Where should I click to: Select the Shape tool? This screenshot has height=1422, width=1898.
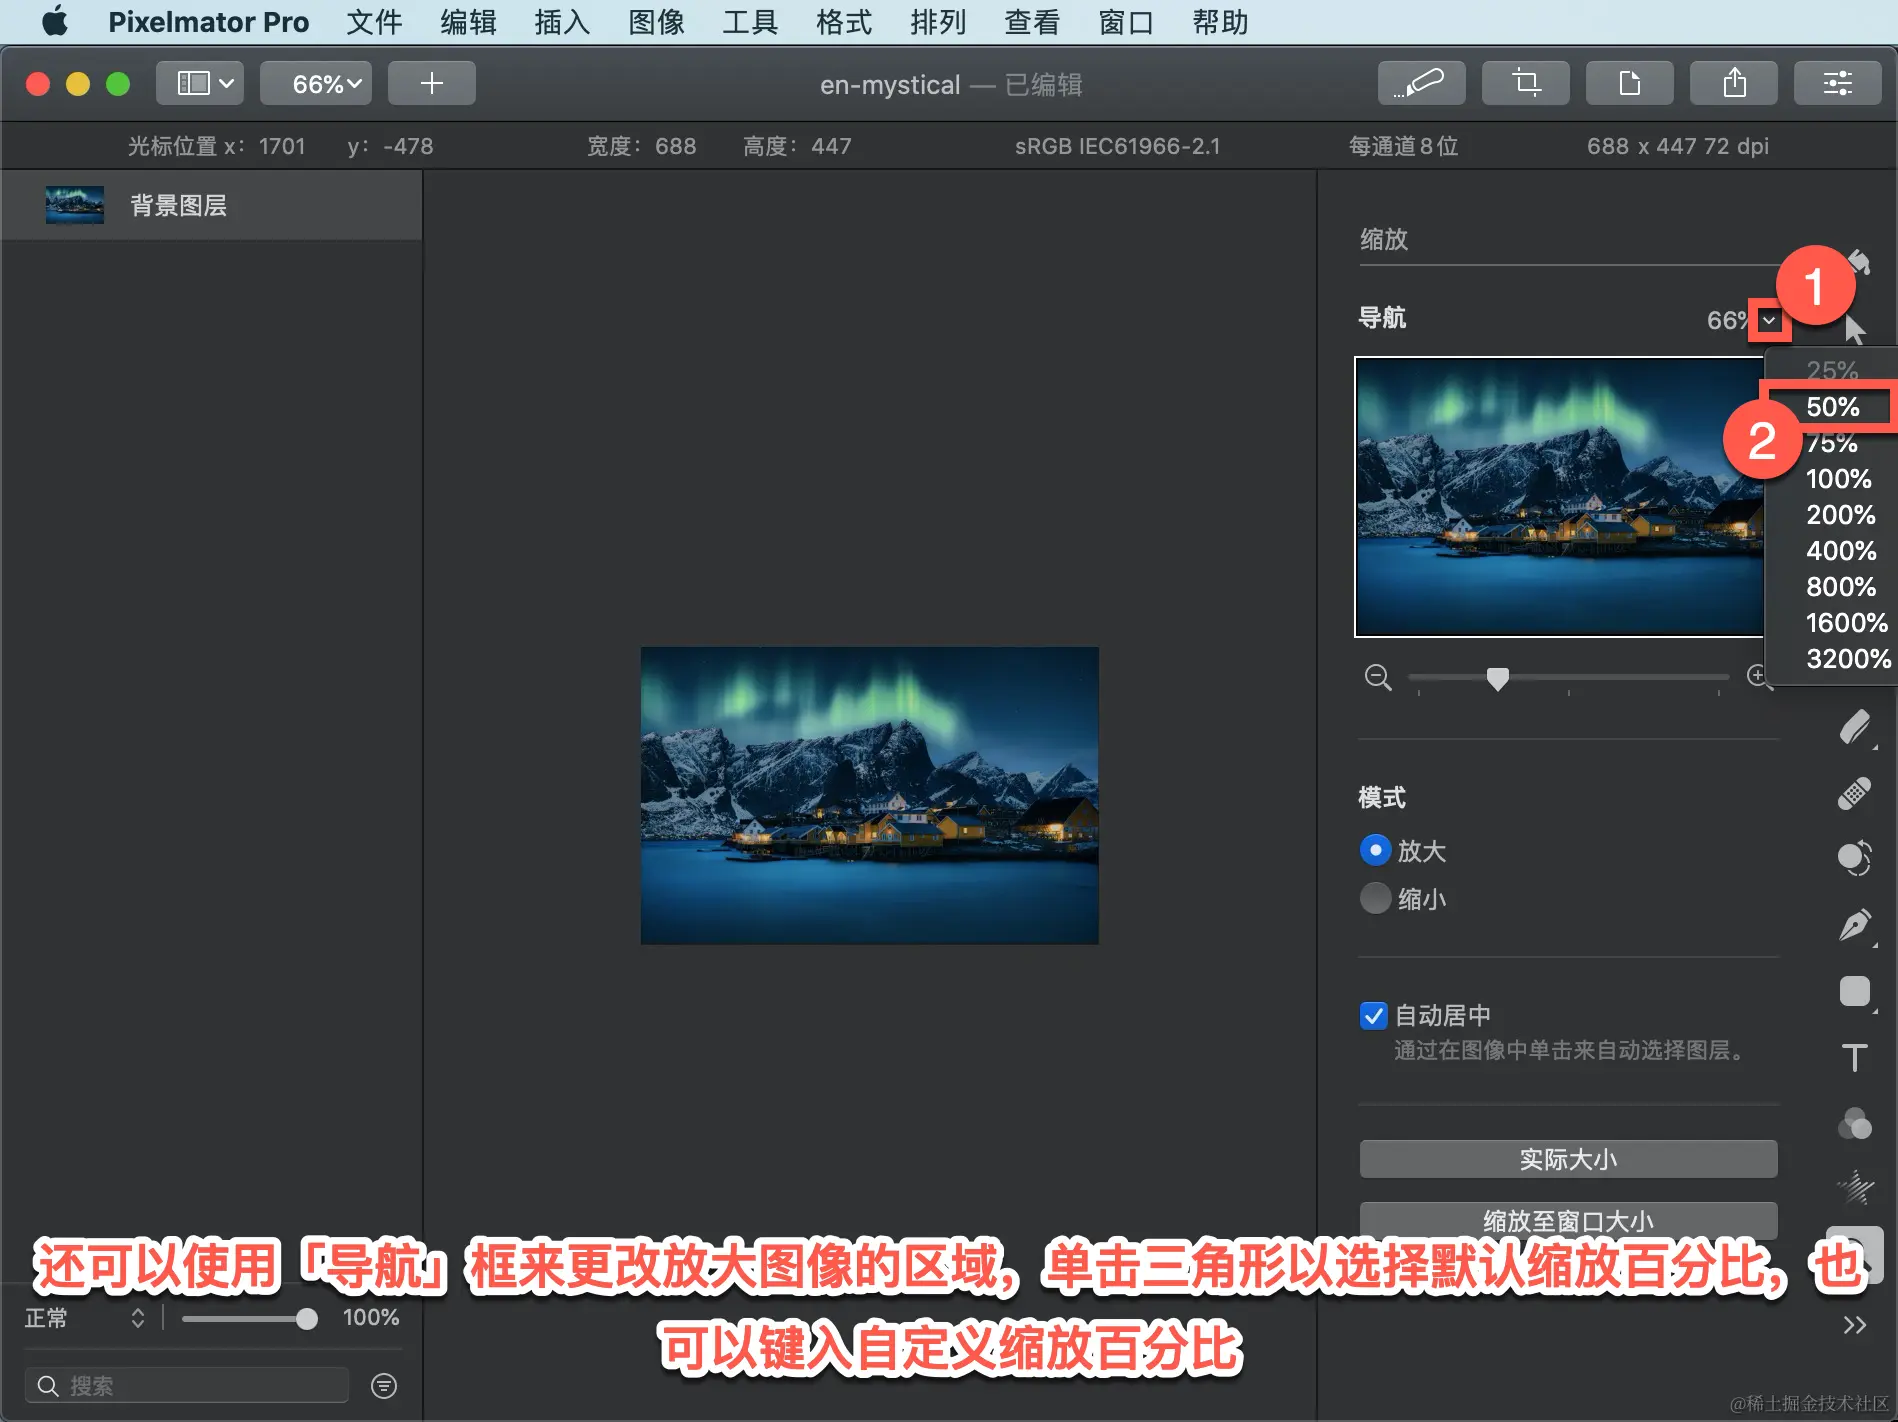click(x=1855, y=991)
